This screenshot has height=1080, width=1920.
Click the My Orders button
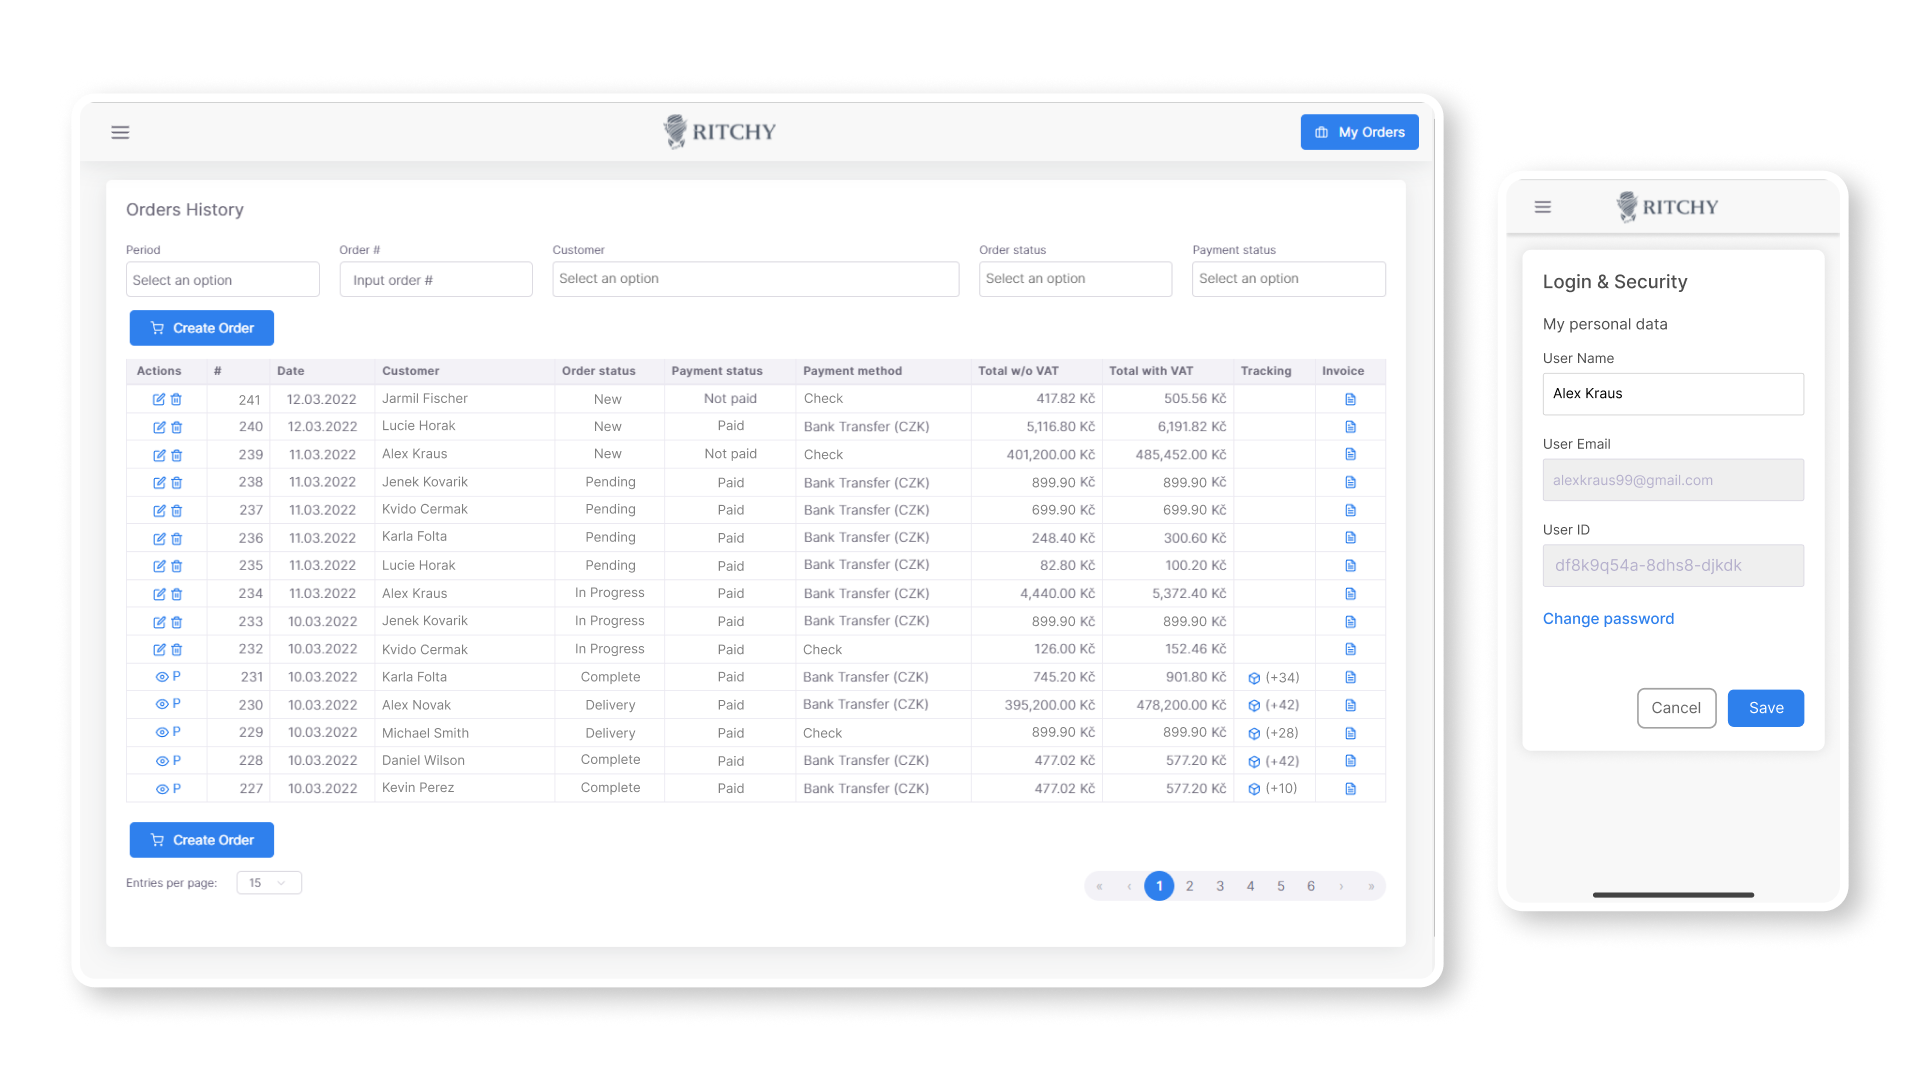pyautogui.click(x=1359, y=132)
